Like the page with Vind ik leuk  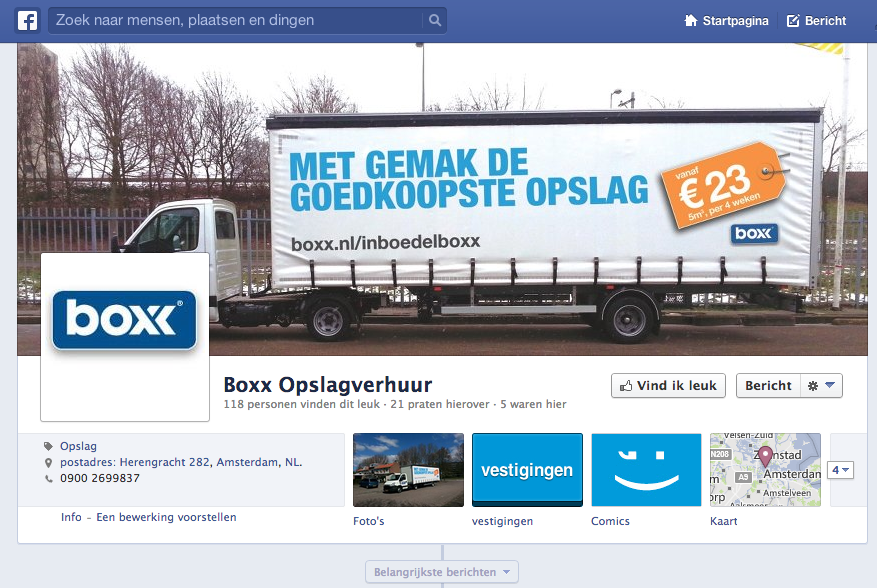pos(668,385)
